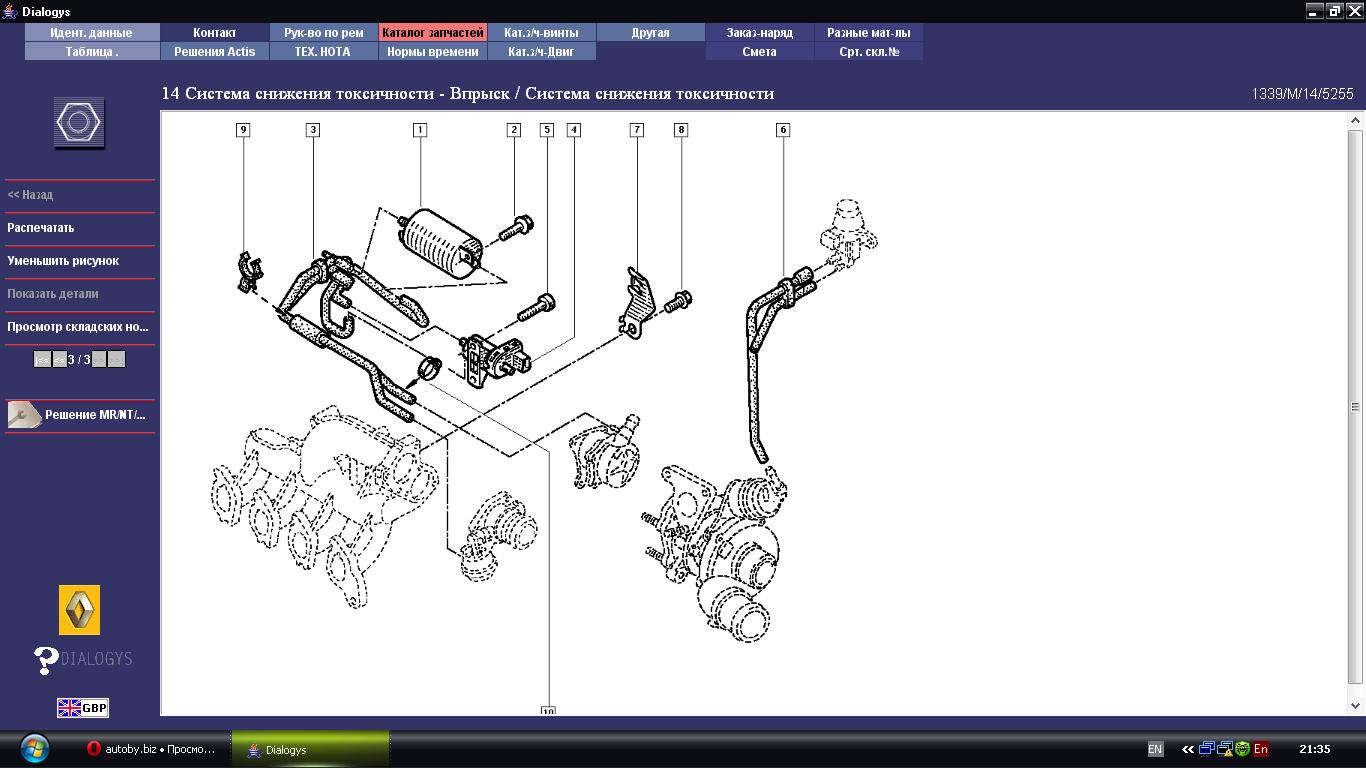Screen dimensions: 1366x768
Task: Click reference code 1339/M/14/5255
Action: tap(1302, 94)
